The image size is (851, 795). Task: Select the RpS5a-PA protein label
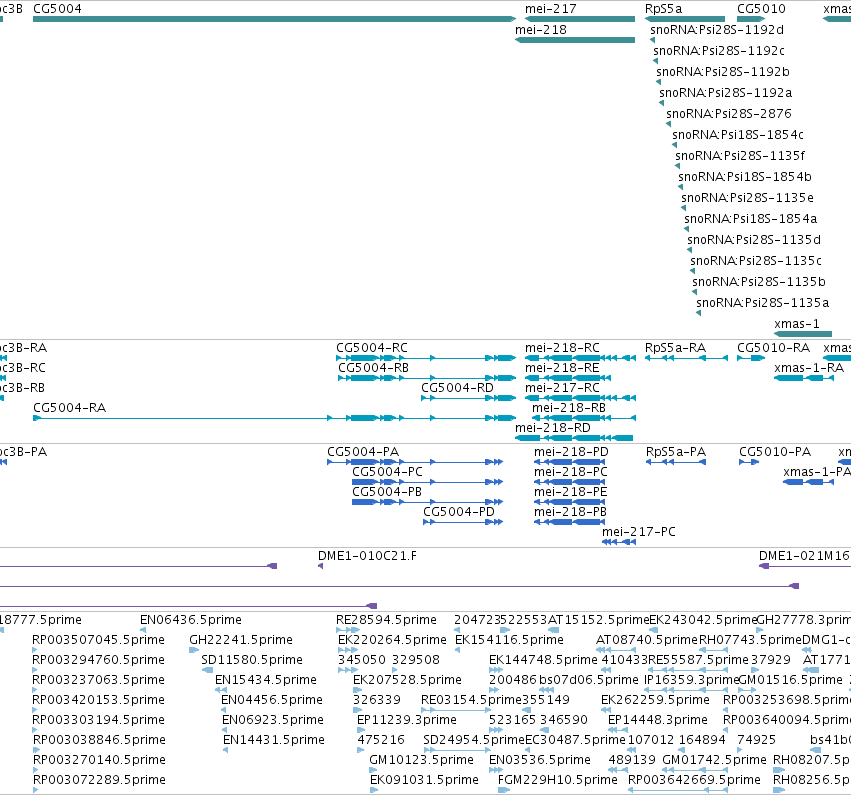pos(676,452)
